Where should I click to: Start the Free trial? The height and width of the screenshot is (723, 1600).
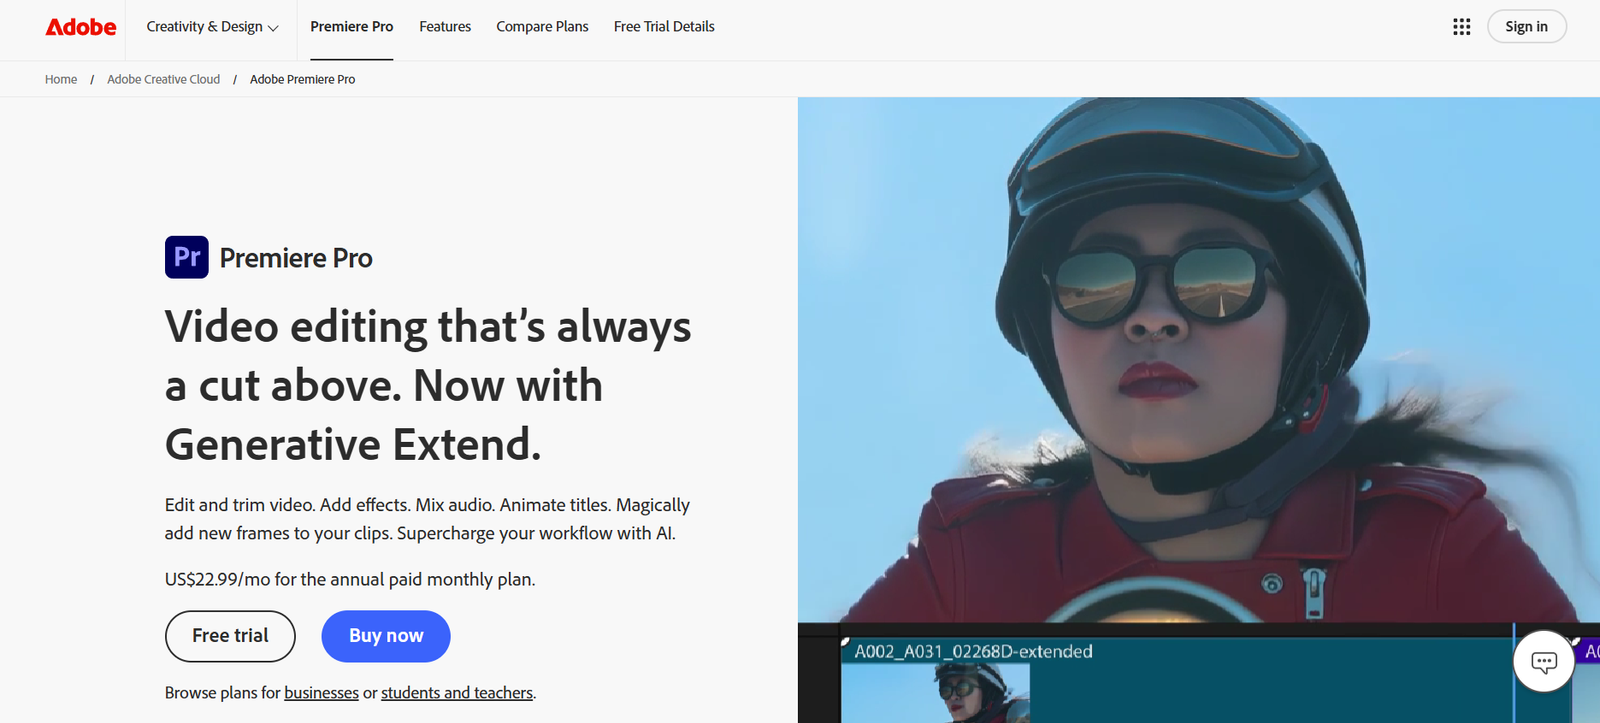230,636
